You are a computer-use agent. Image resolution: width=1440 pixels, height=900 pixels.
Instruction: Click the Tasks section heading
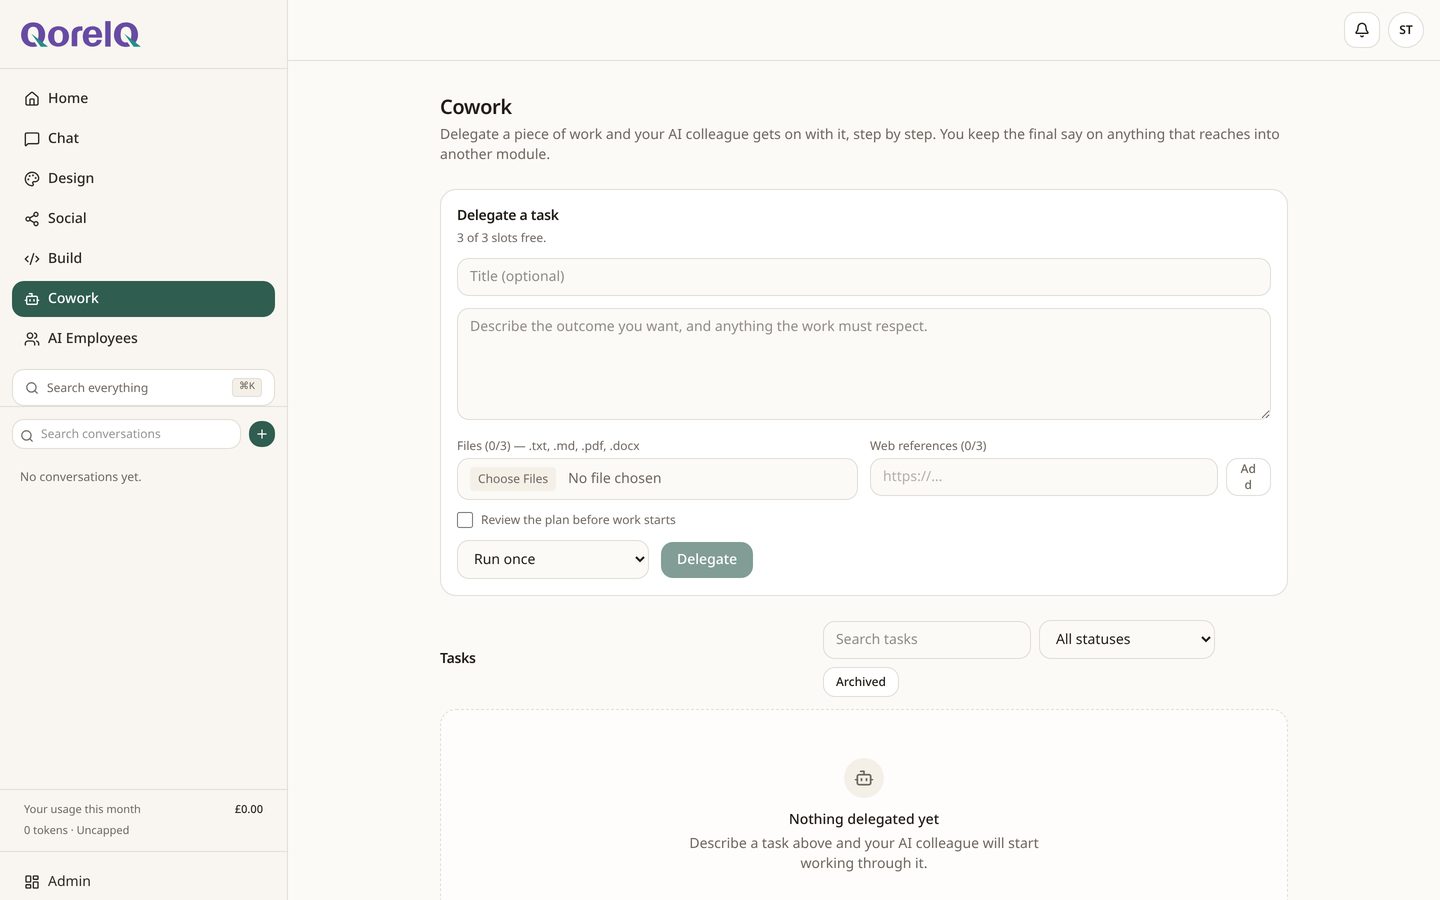point(458,658)
